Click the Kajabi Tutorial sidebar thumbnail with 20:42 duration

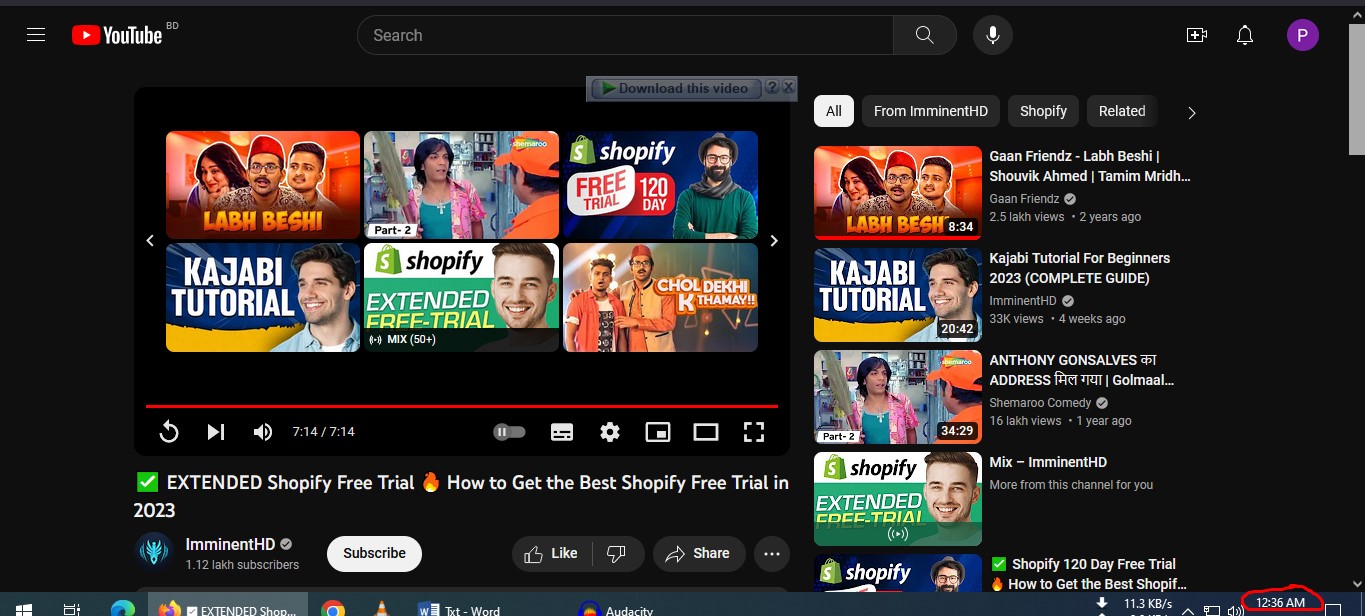pyautogui.click(x=898, y=295)
